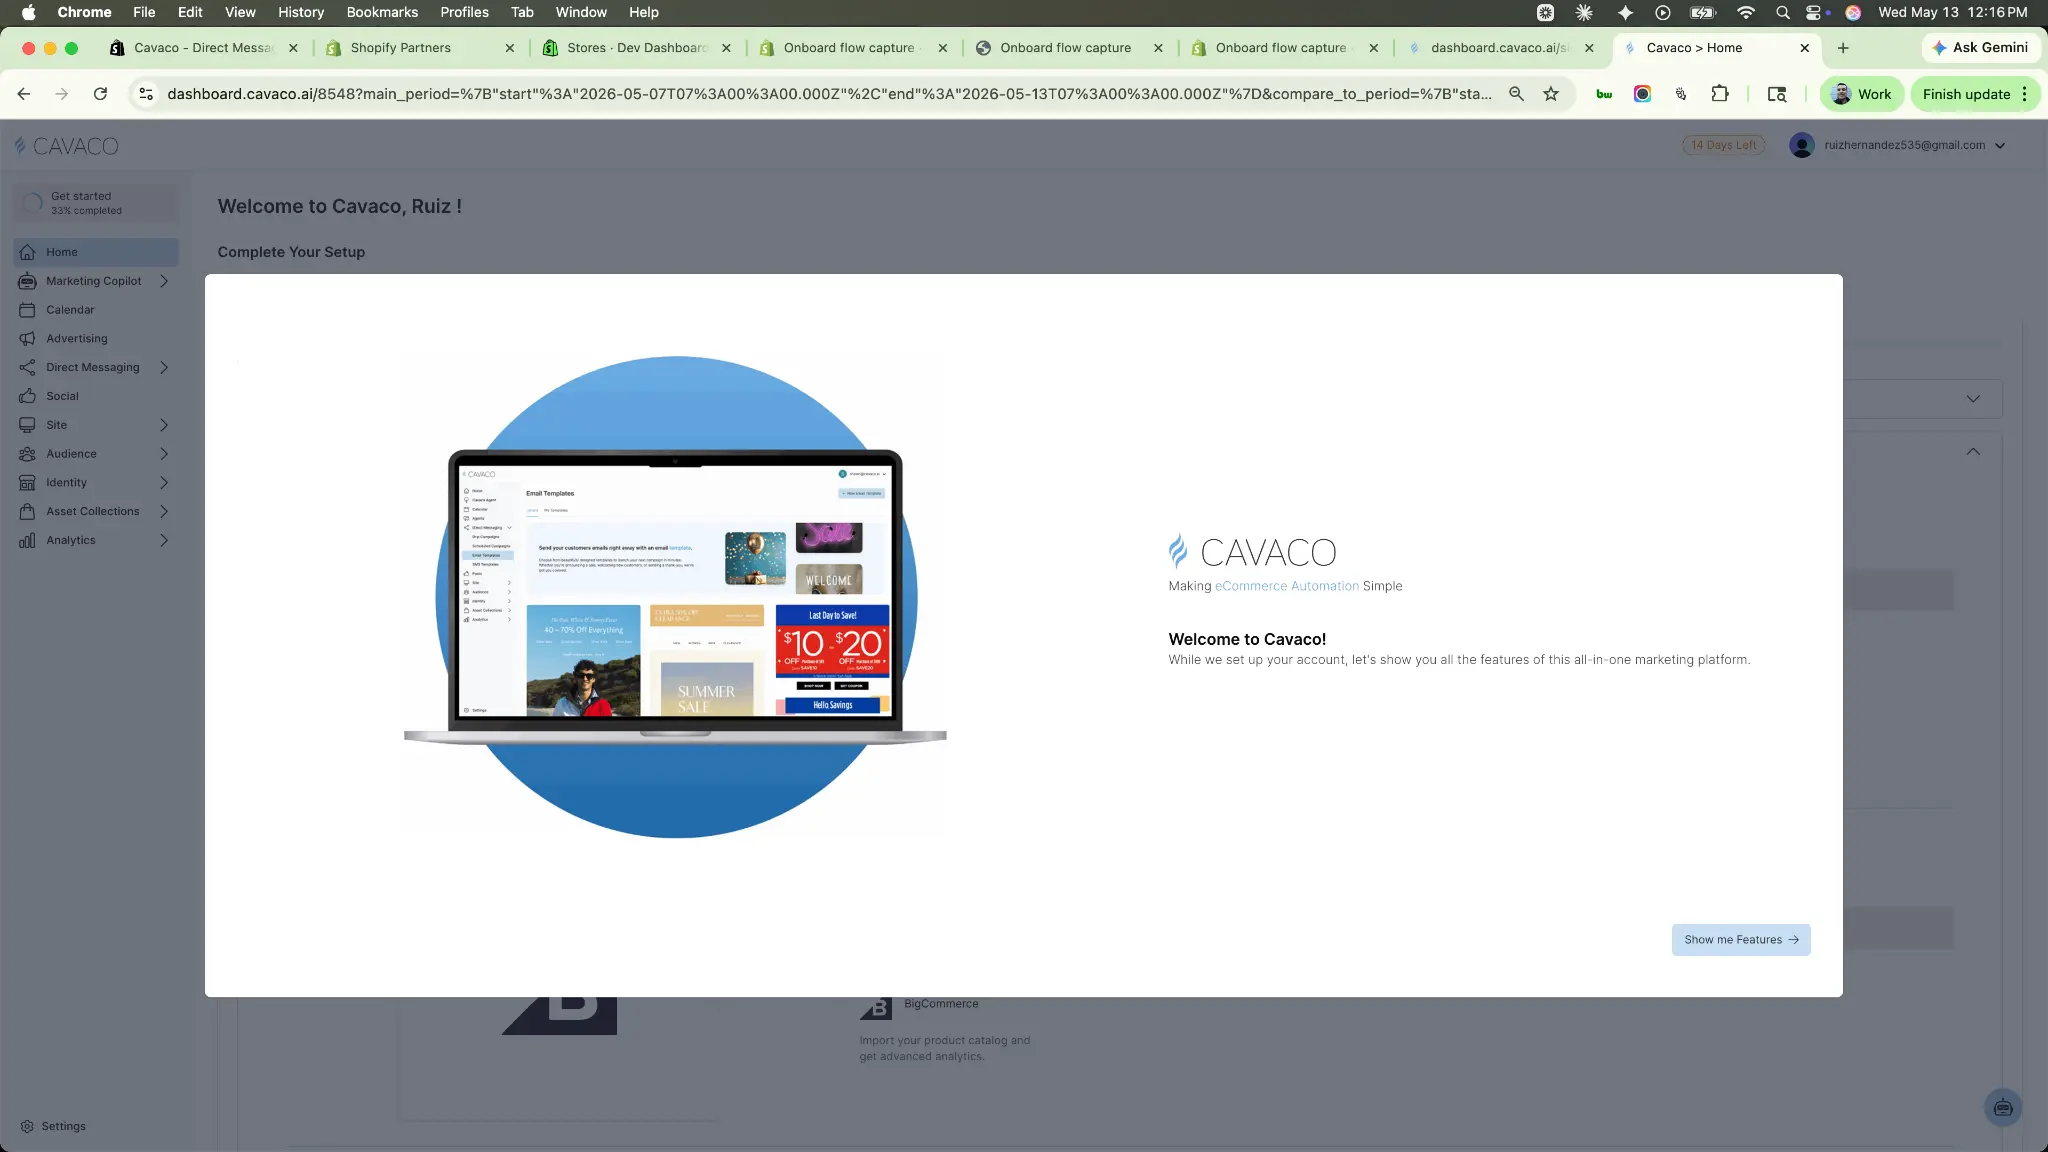Click the 'Welcome to Cavaco!' modal heading
The image size is (2048, 1152).
(1247, 639)
